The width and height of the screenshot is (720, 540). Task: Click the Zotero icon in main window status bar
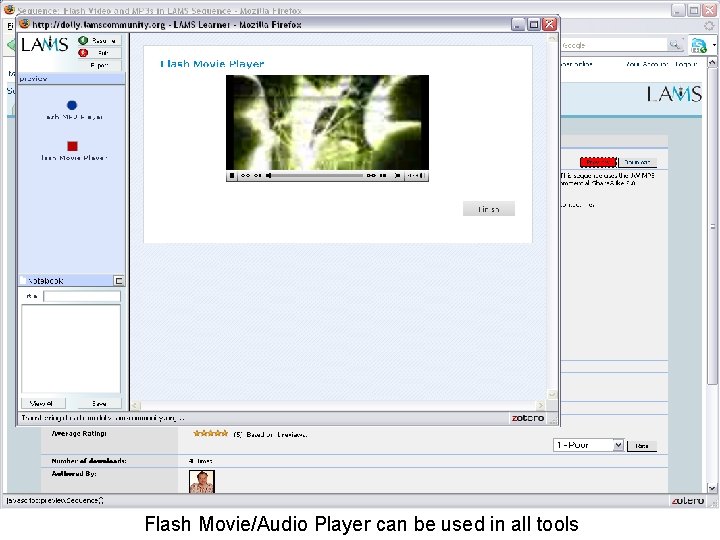(x=687, y=501)
